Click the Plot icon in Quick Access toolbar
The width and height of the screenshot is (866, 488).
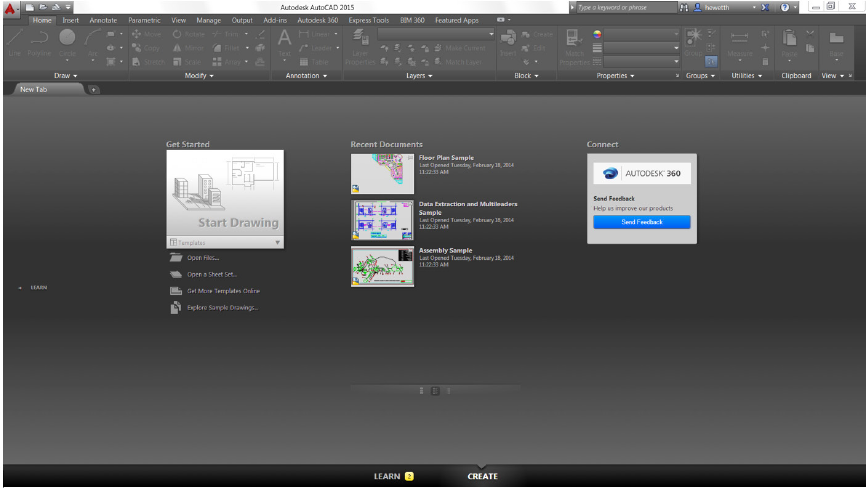pyautogui.click(x=56, y=7)
